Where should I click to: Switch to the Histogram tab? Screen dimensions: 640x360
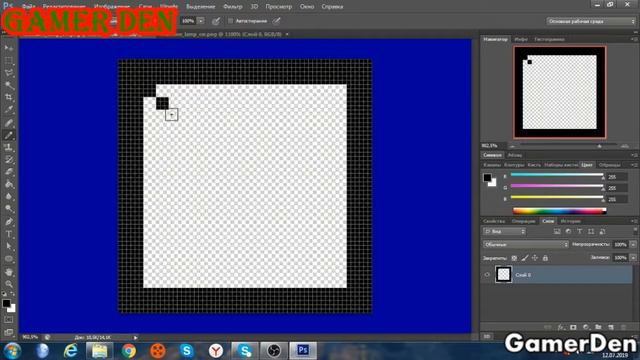pos(549,39)
